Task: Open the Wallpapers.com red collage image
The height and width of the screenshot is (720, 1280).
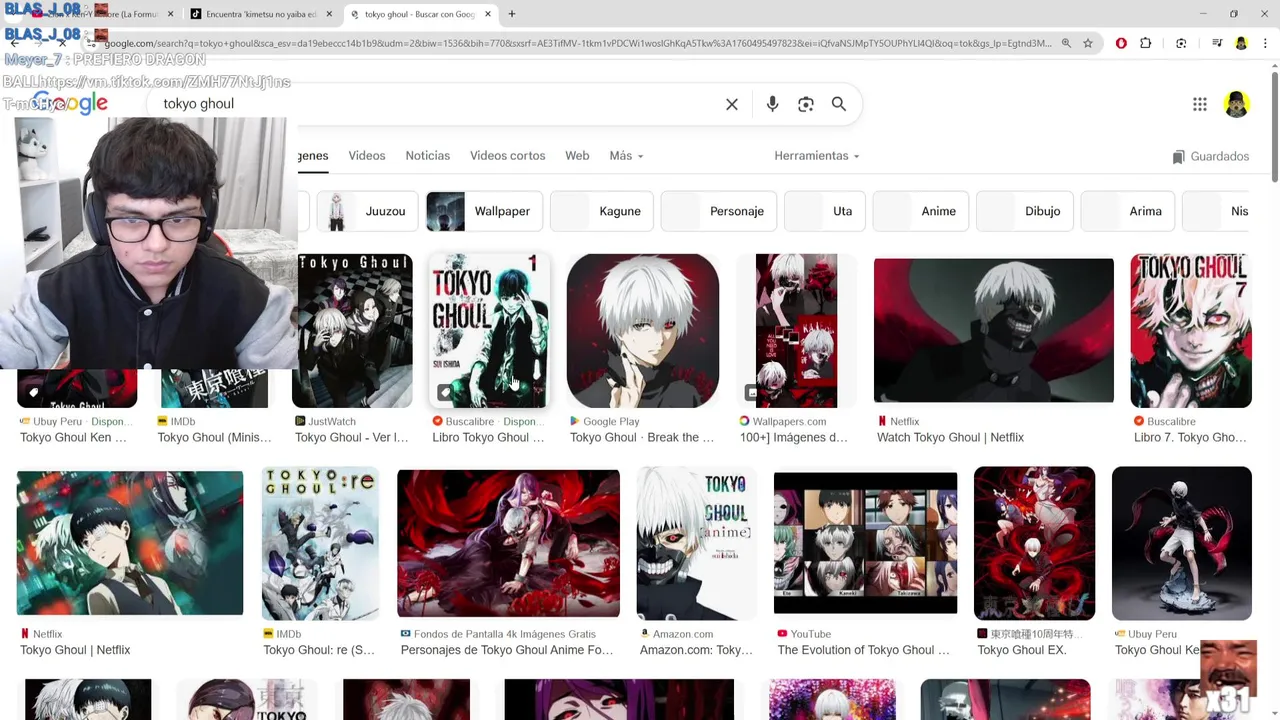Action: coord(796,330)
